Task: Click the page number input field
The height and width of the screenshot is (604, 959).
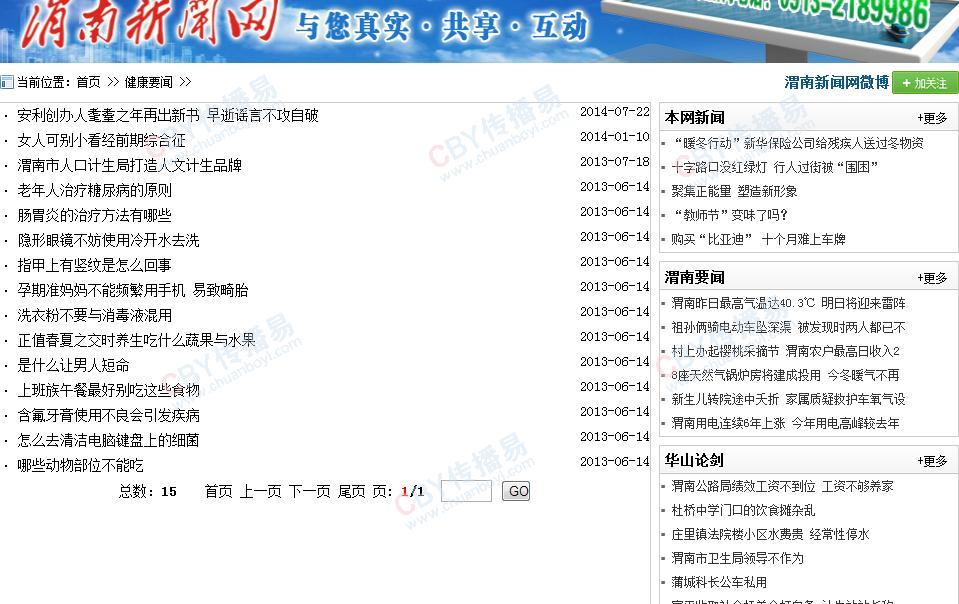Action: click(x=466, y=491)
